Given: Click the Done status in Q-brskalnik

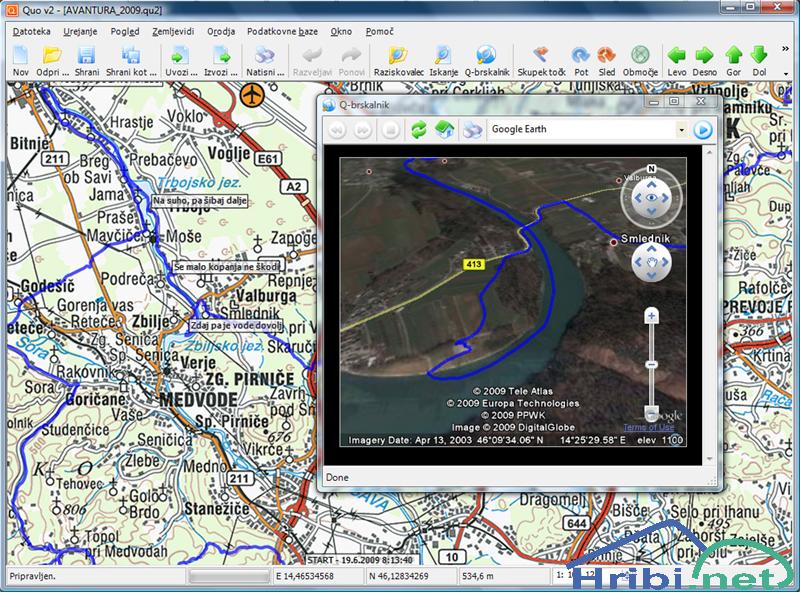Looking at the screenshot, I should coord(337,477).
